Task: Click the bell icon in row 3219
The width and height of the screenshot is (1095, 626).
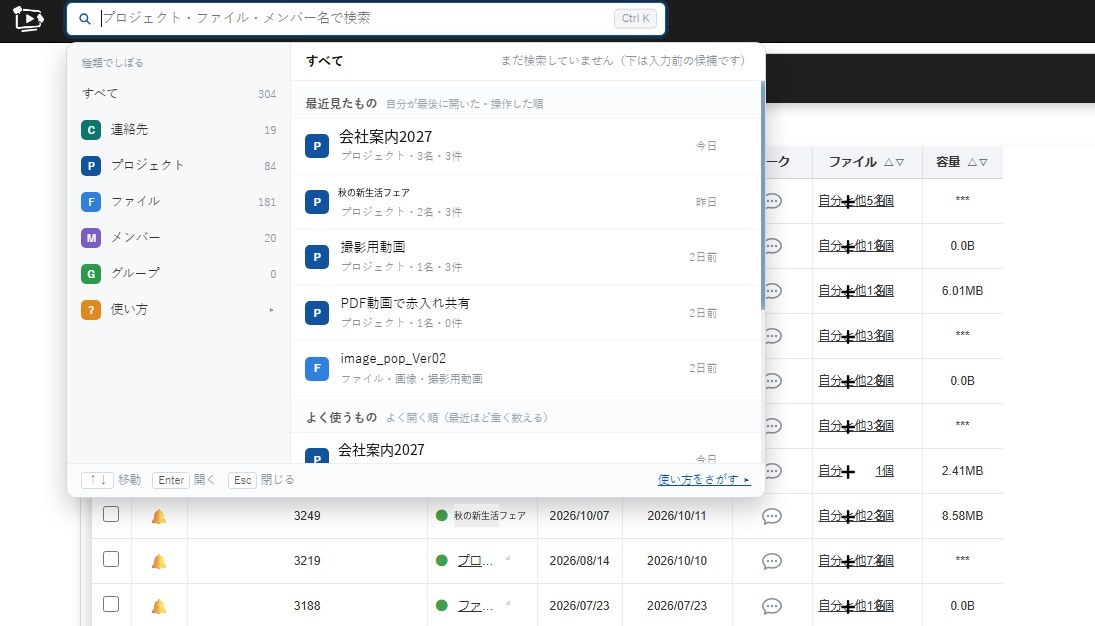Action: [x=159, y=562]
